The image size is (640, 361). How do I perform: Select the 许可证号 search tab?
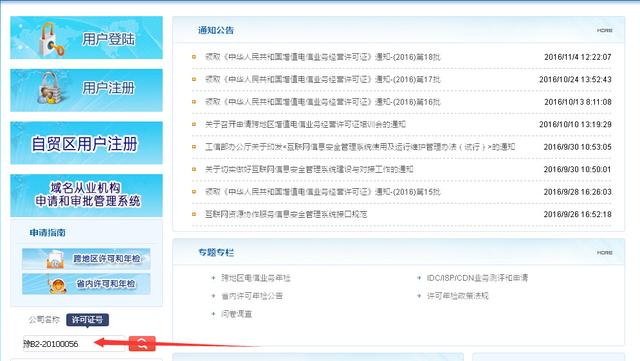(x=87, y=320)
